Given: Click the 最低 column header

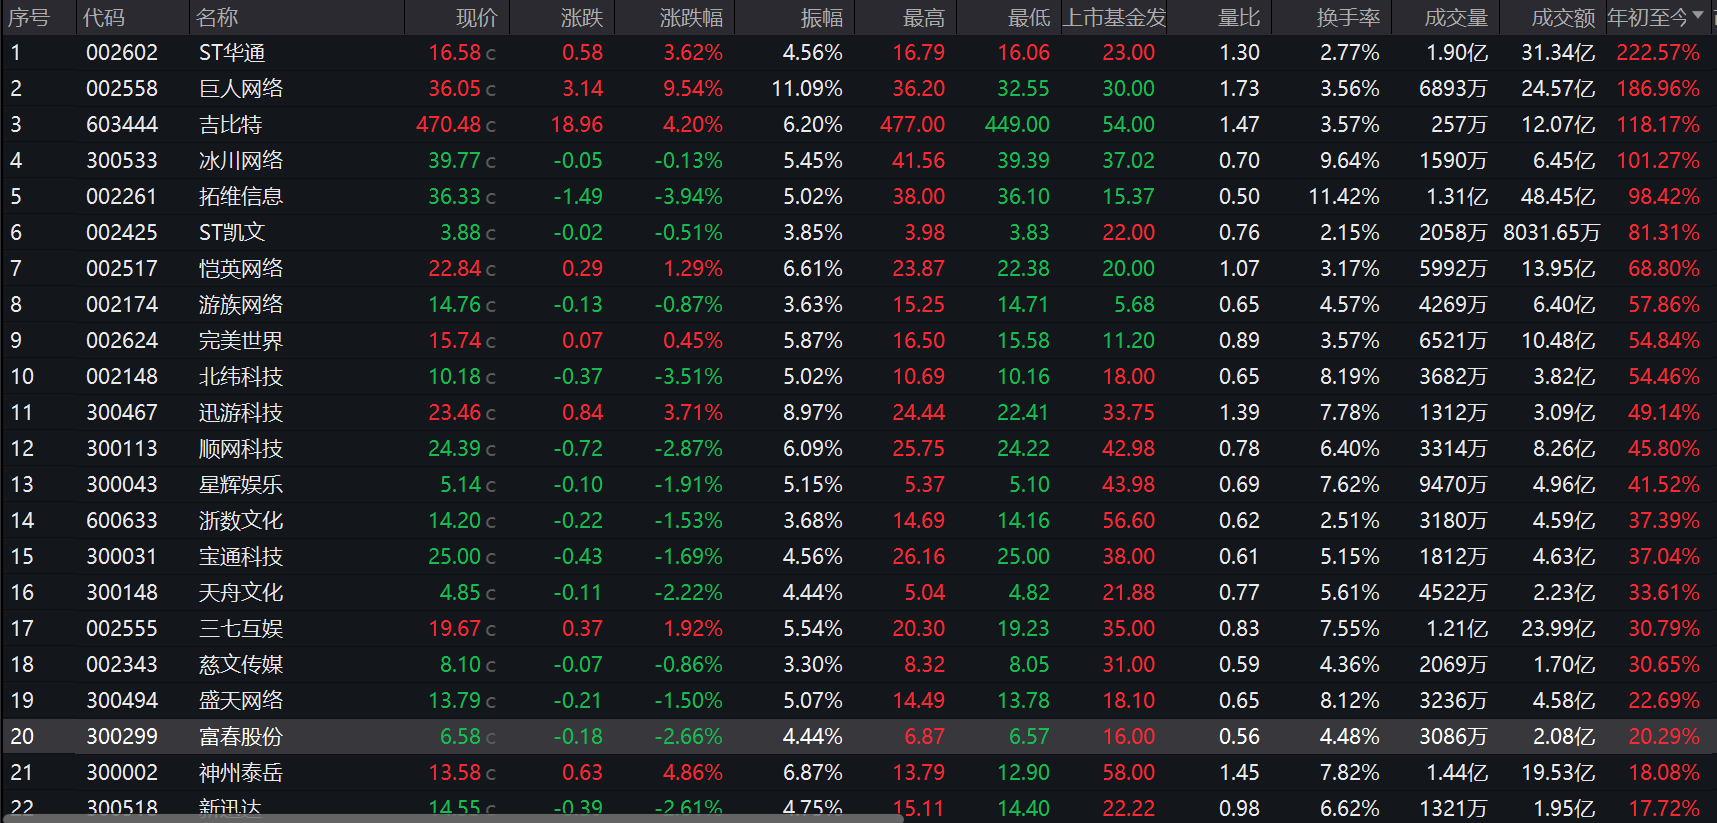Looking at the screenshot, I should (1029, 17).
